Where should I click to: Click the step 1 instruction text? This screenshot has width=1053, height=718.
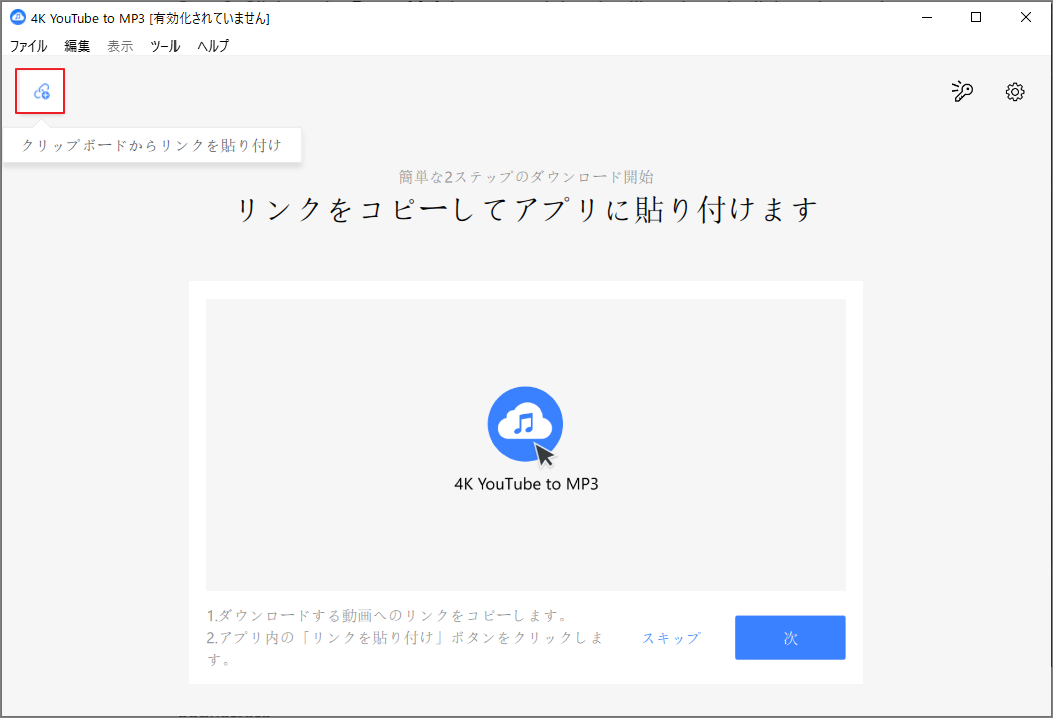point(389,615)
